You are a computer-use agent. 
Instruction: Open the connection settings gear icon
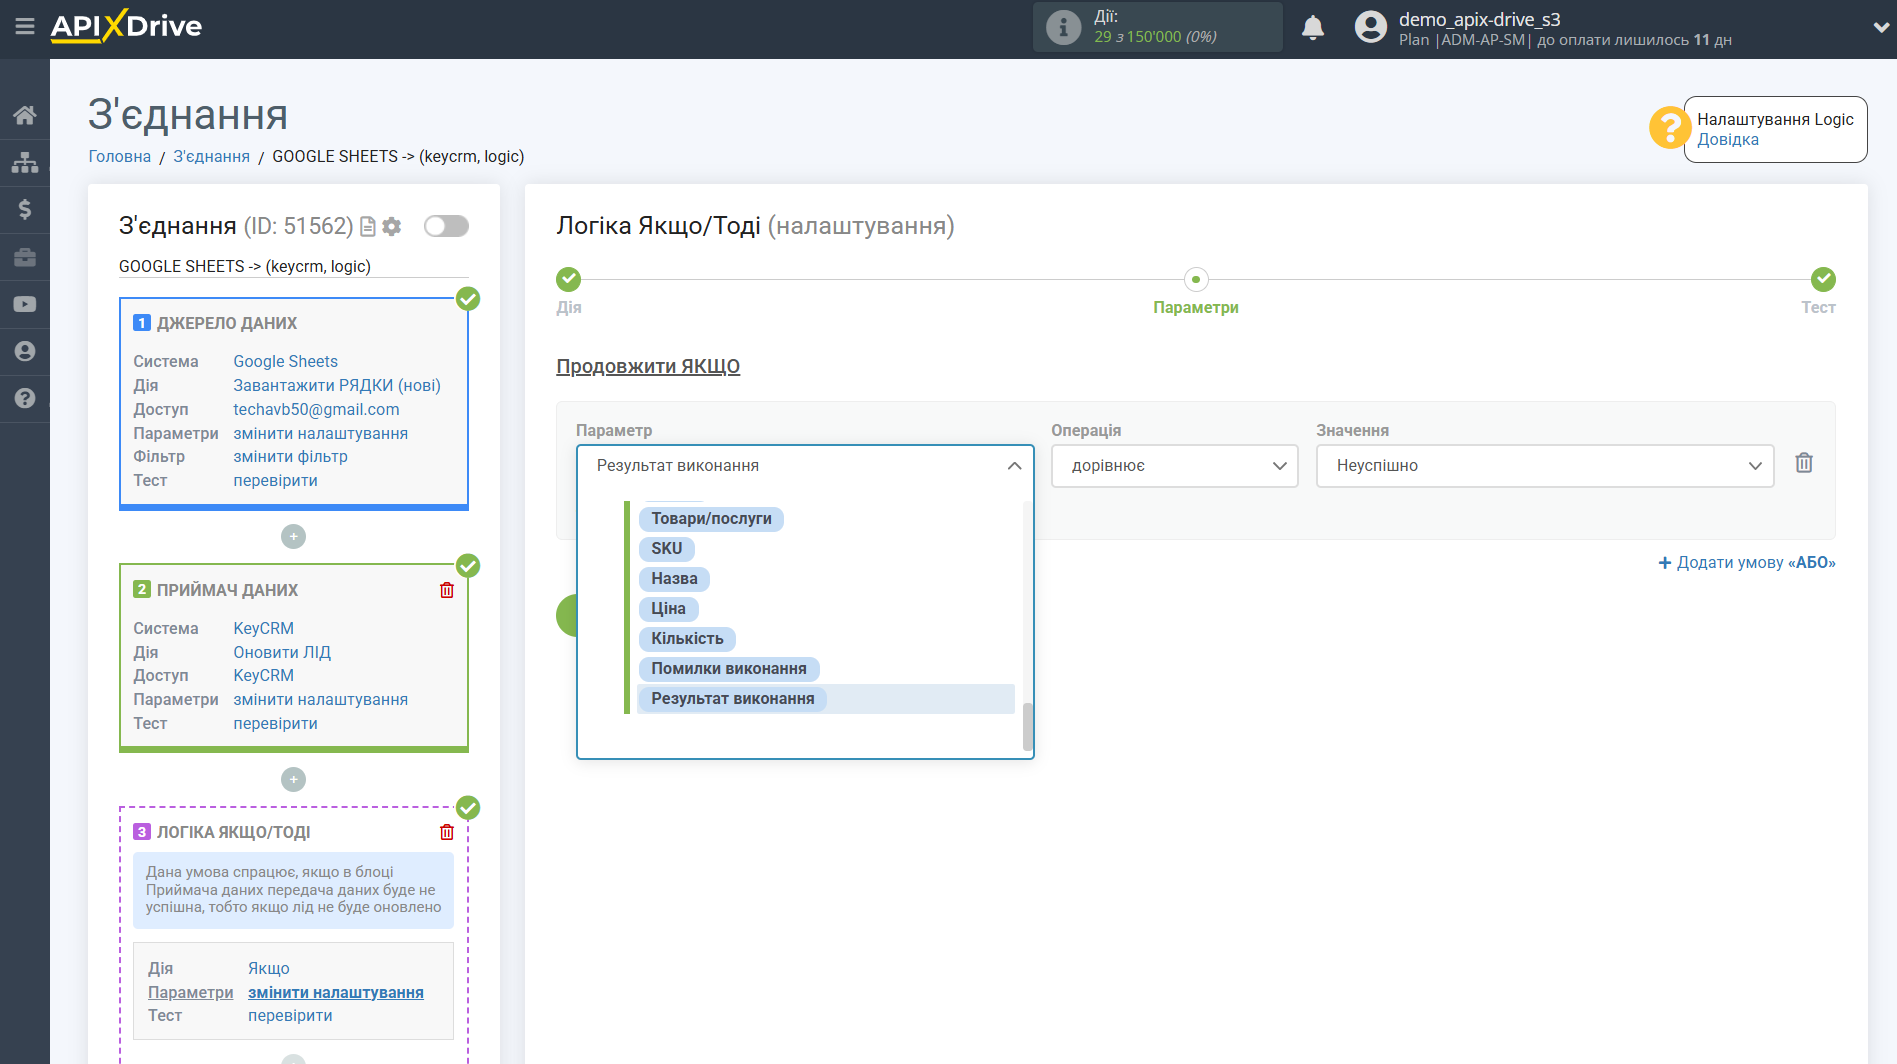click(x=392, y=227)
